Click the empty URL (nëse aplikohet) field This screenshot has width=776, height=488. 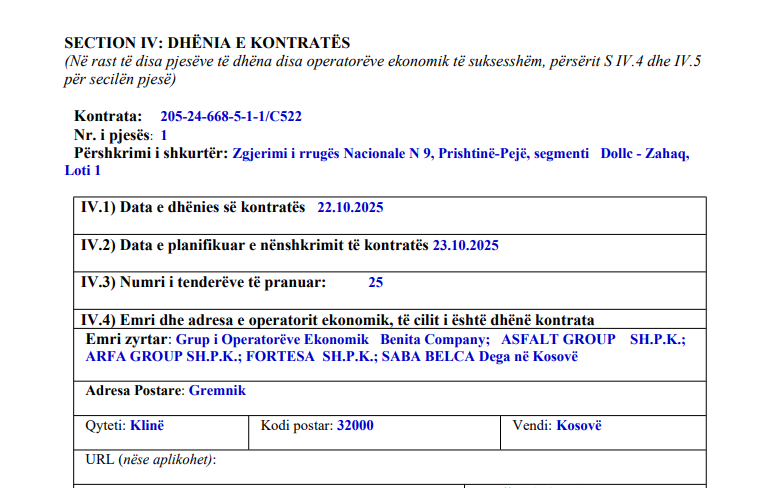(x=400, y=460)
